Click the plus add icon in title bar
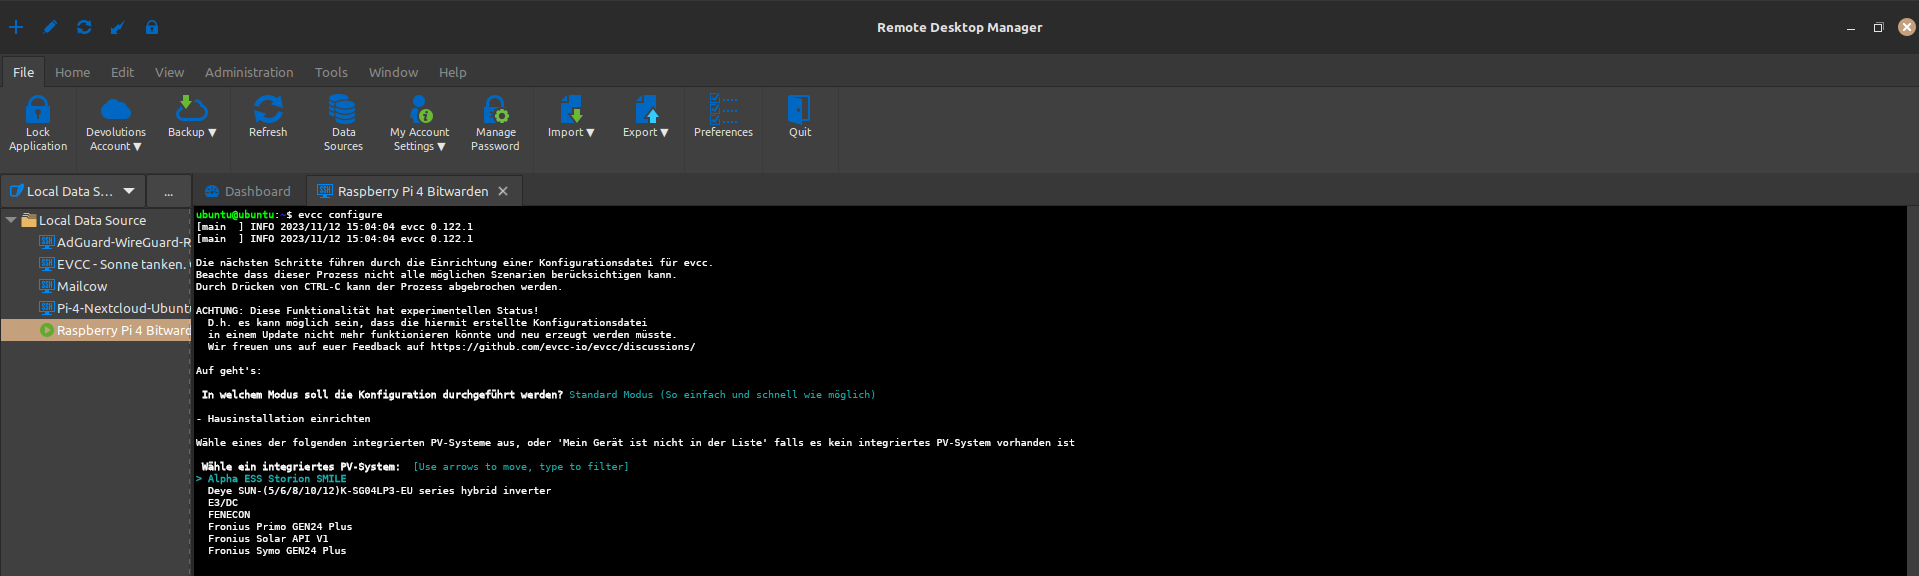 point(16,27)
